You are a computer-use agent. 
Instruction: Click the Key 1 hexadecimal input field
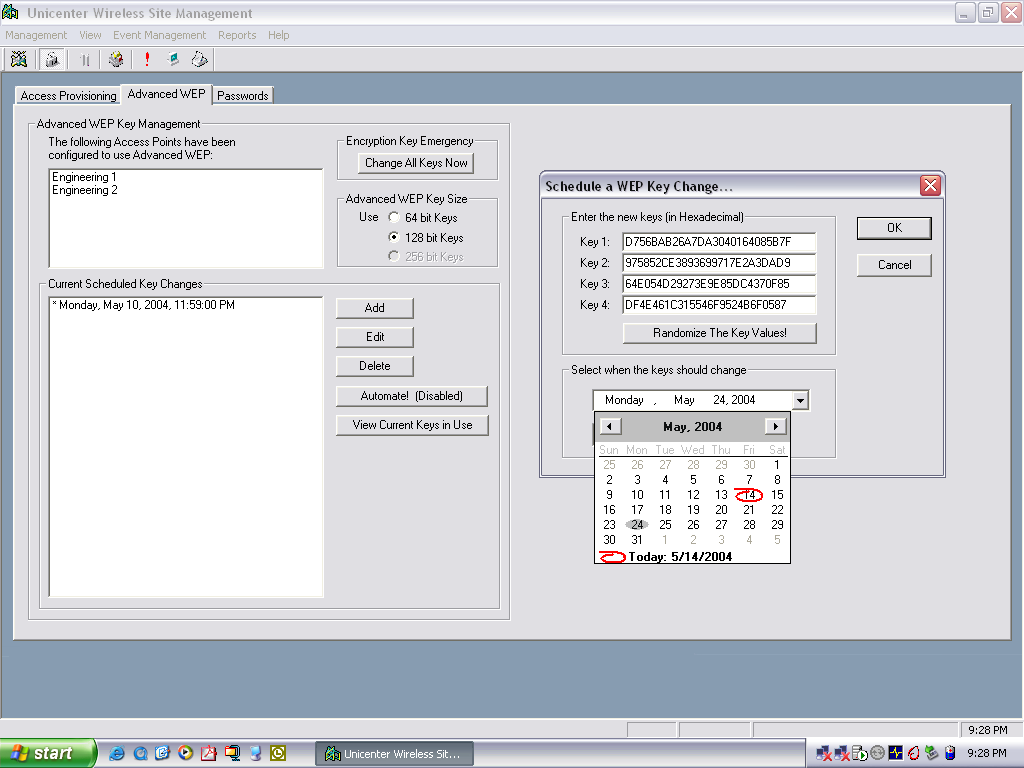pos(719,242)
